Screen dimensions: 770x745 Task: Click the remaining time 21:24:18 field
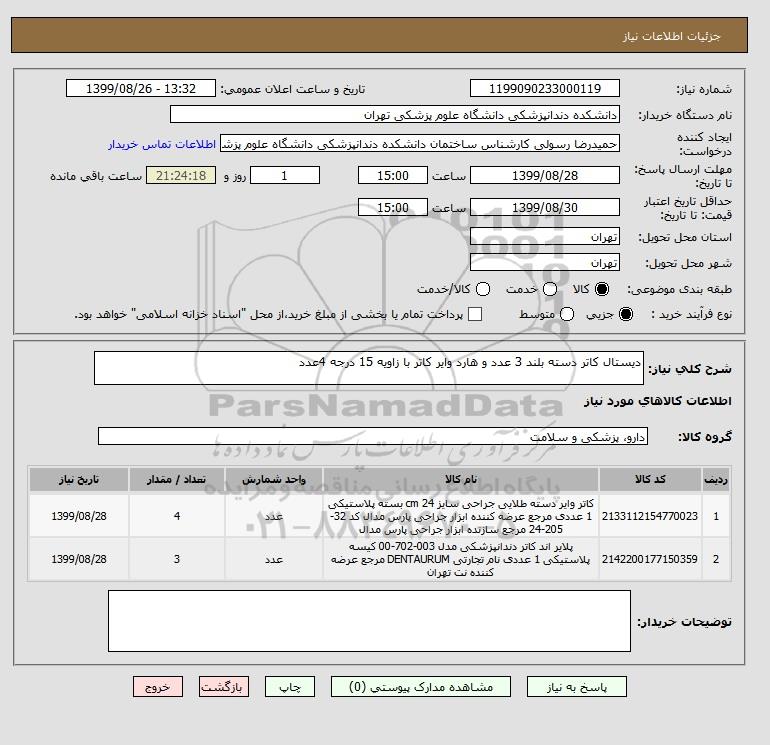[x=181, y=175]
